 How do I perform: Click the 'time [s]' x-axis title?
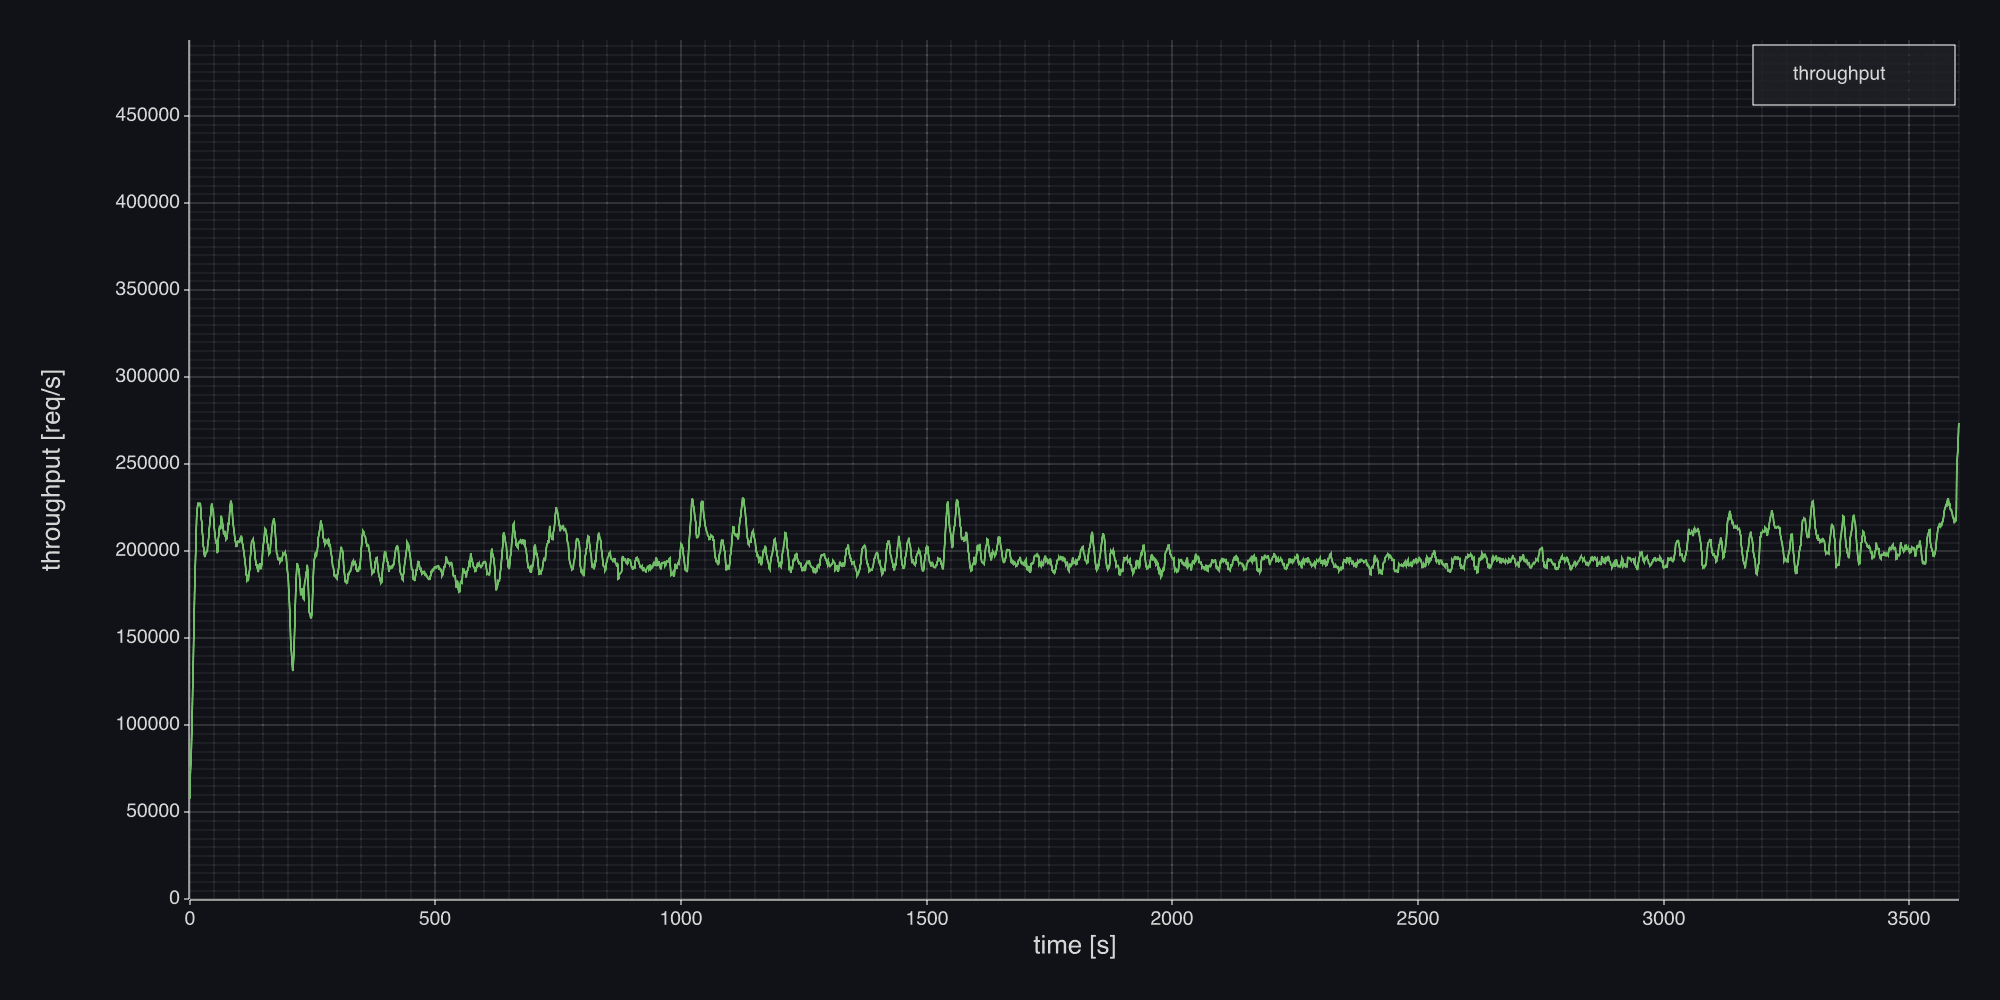click(x=1074, y=945)
